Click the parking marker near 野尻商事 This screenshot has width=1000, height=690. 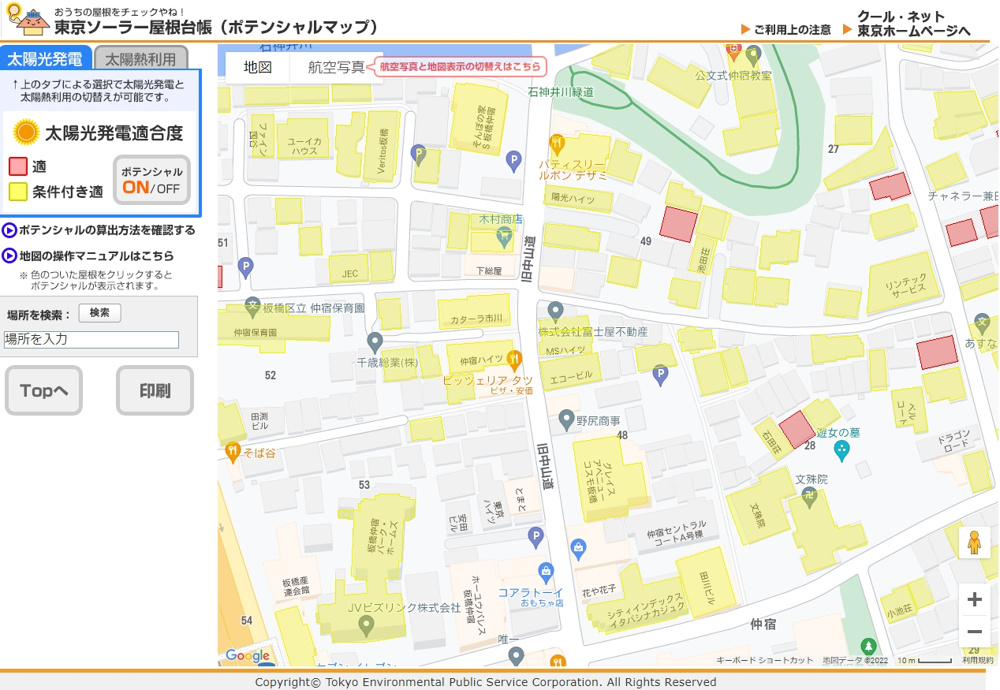(661, 374)
